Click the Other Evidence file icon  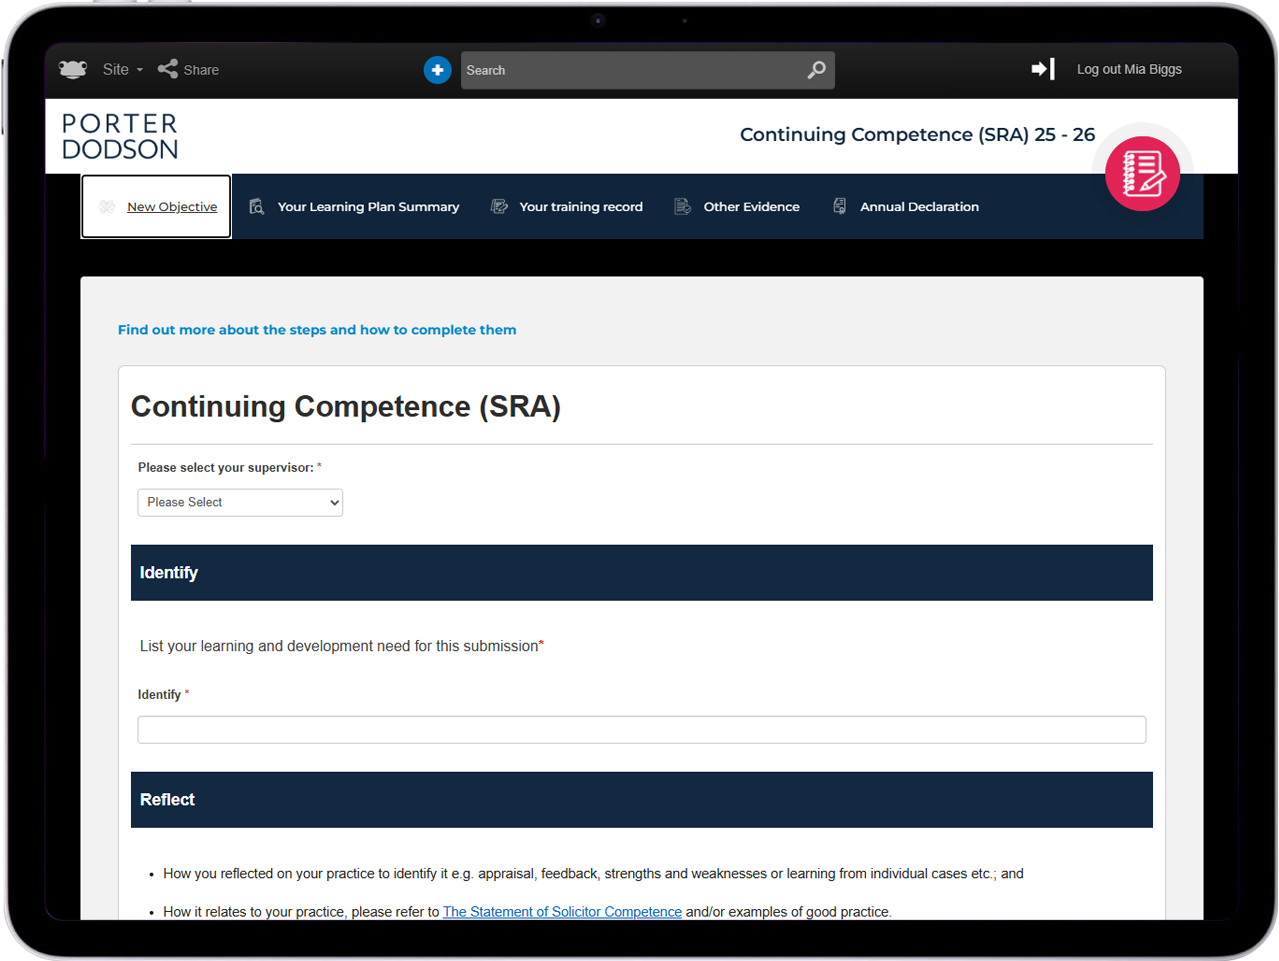coord(682,206)
